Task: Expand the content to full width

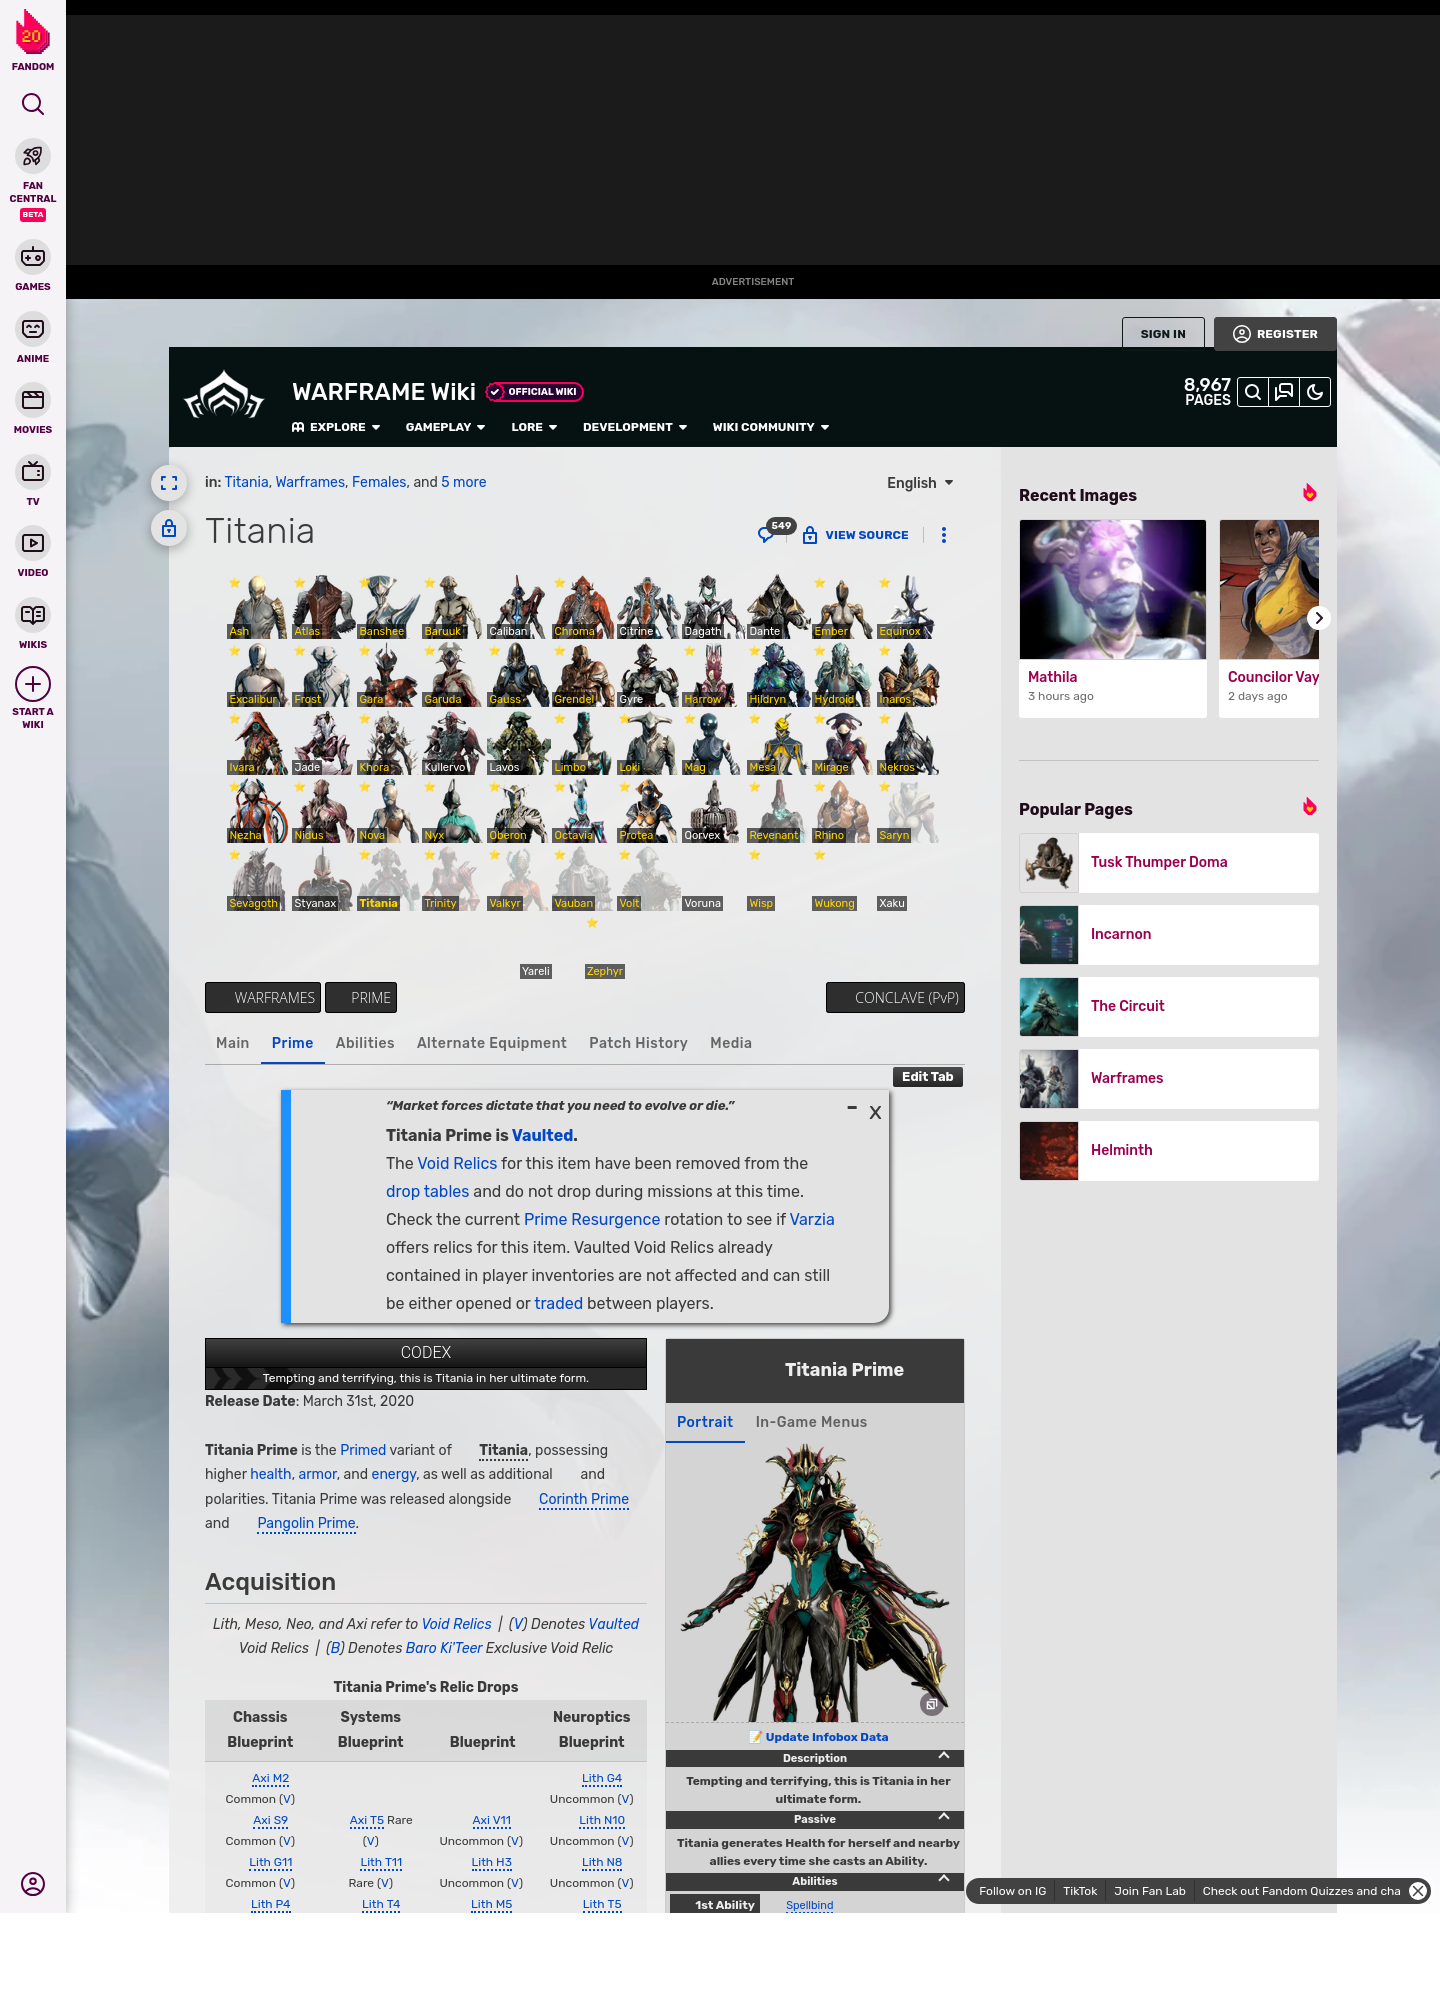Action: tap(169, 483)
